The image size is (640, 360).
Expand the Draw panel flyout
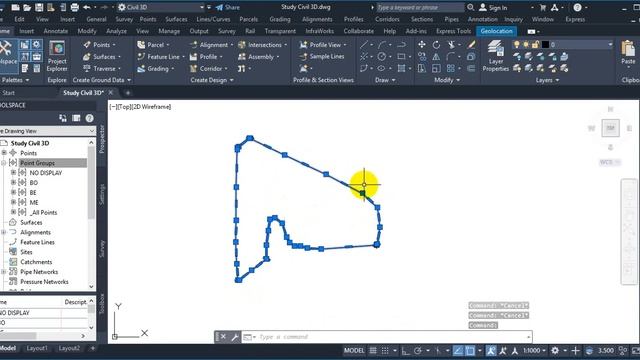[x=385, y=80]
